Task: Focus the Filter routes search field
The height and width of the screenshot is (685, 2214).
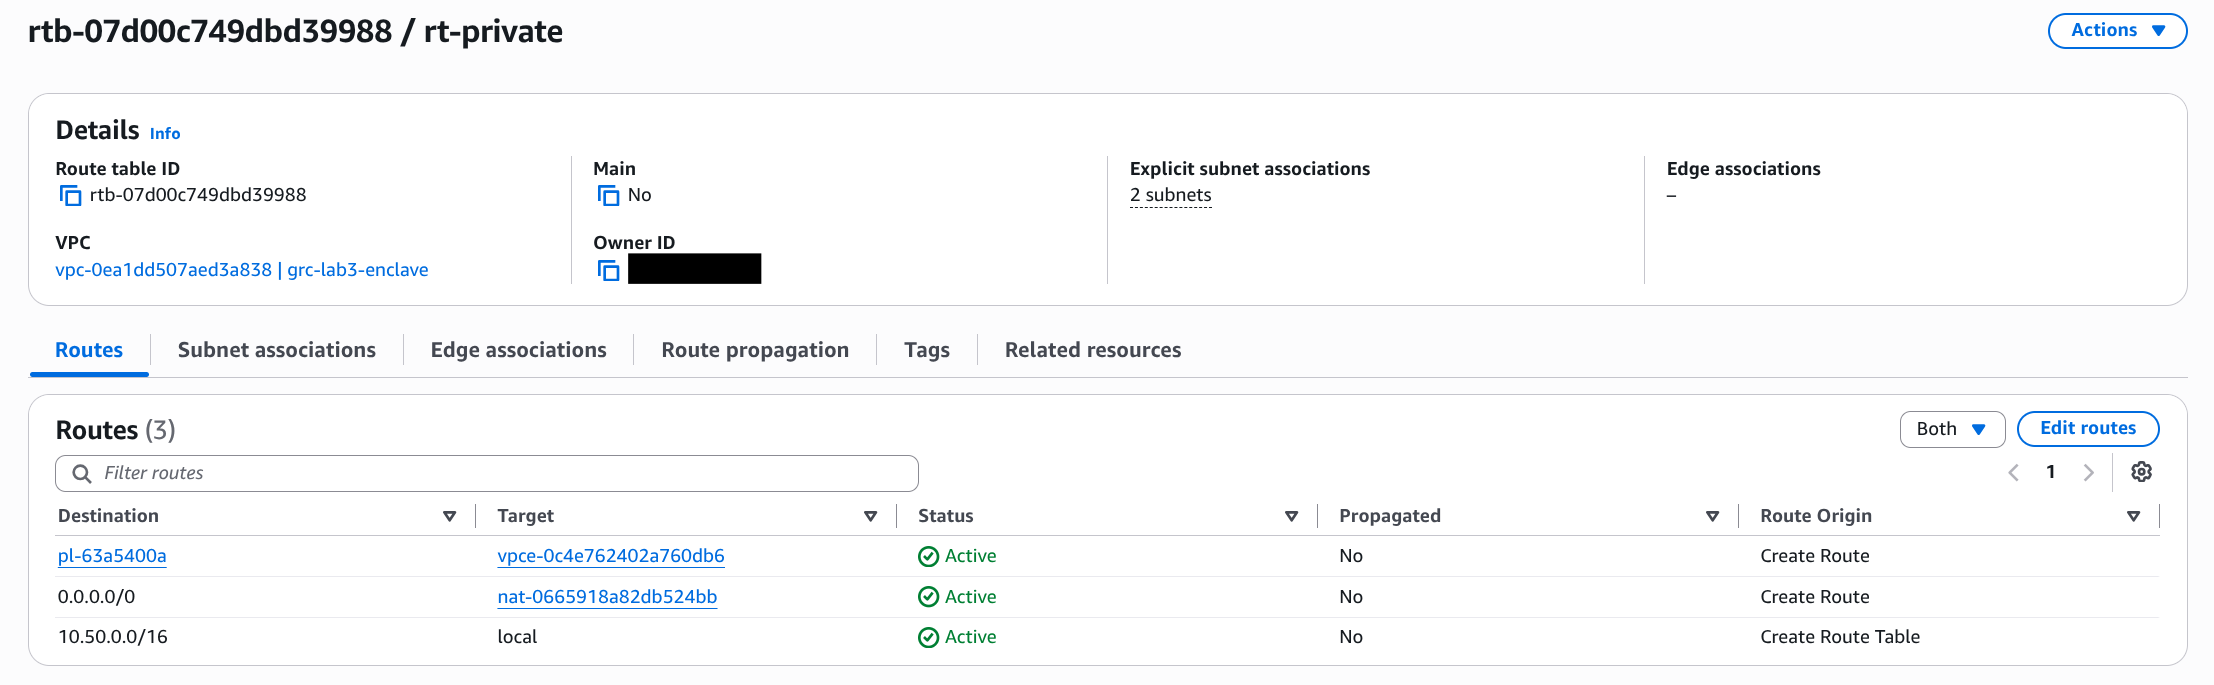Action: pos(487,474)
